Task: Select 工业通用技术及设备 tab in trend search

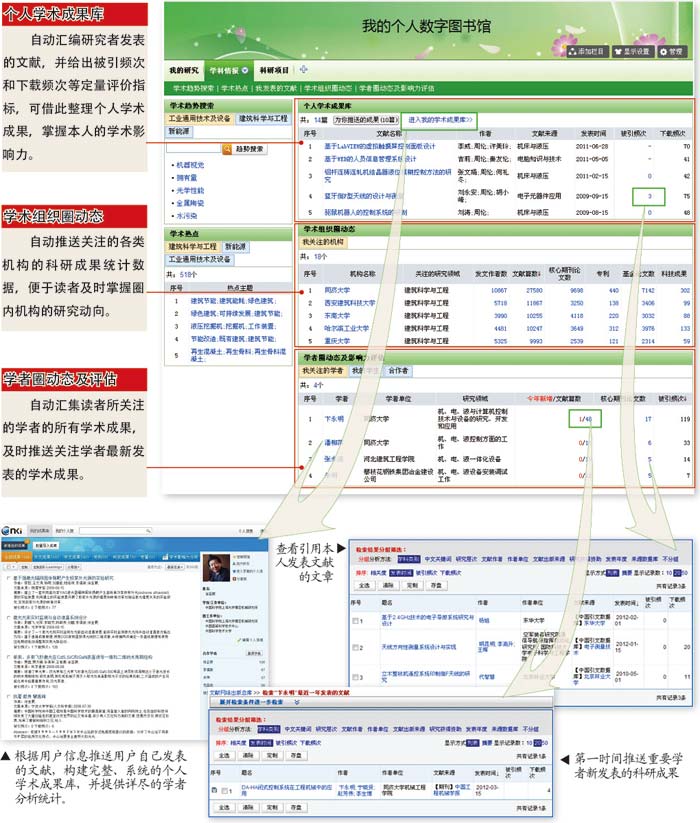Action: [x=199, y=119]
